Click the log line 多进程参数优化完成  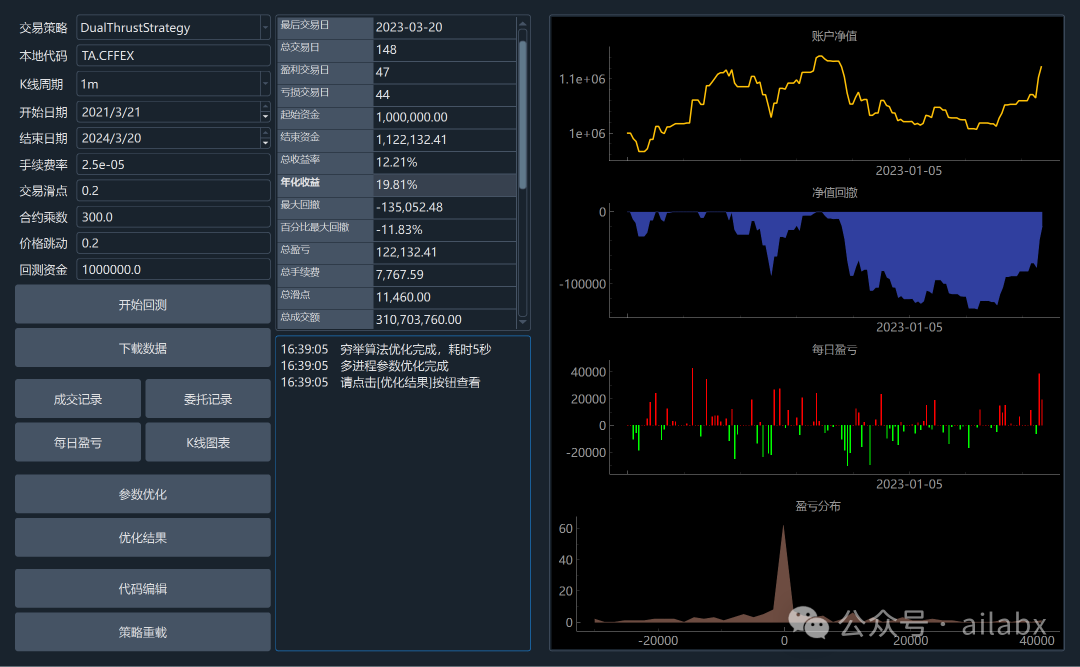(364, 366)
